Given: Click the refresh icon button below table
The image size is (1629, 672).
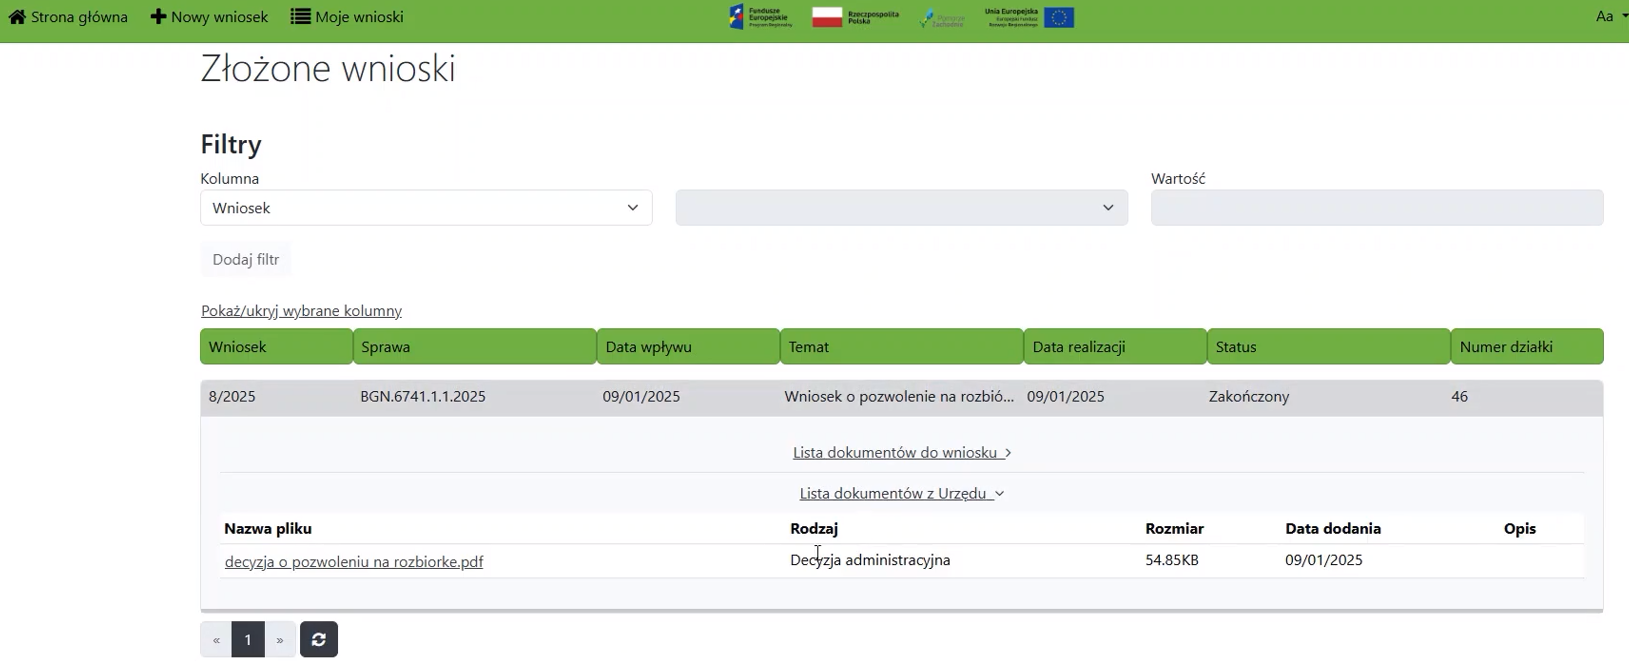Looking at the screenshot, I should 319,640.
